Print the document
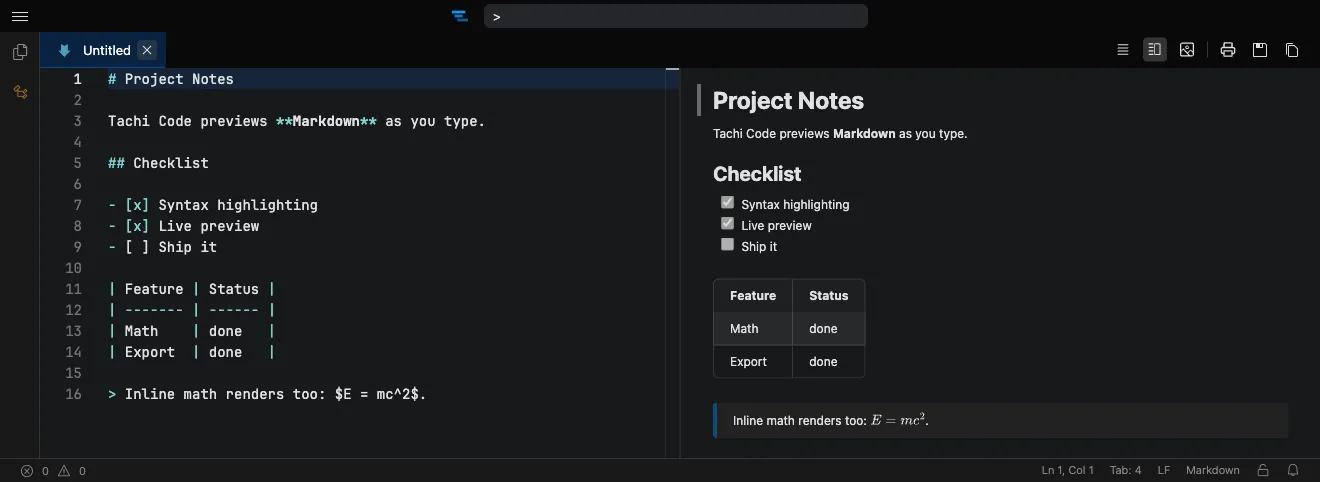 1228,49
